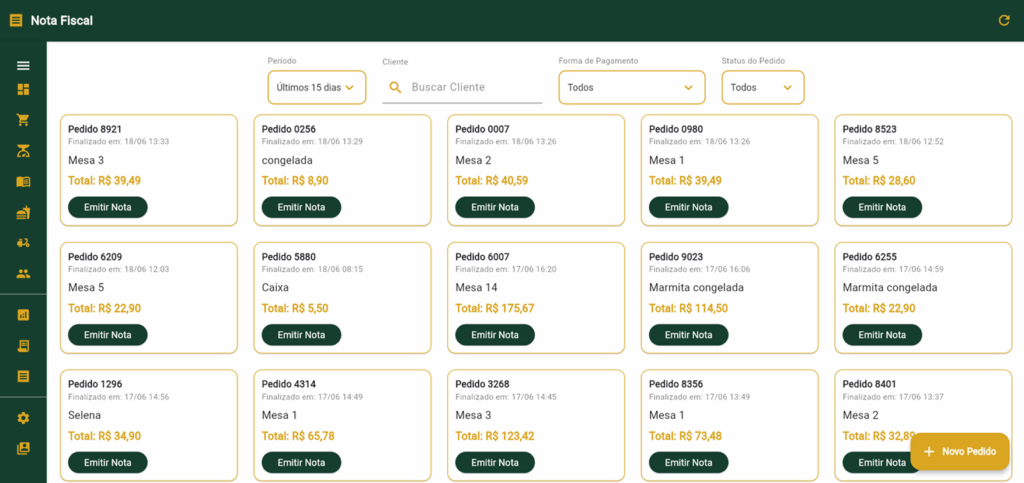Click Emitir Nota for Pedido 9023

(x=688, y=335)
